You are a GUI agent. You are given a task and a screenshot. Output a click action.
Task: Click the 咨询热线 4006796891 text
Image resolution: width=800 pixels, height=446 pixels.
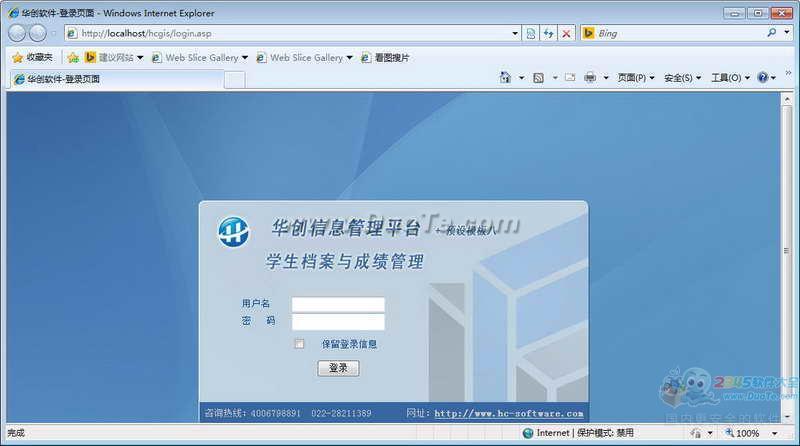[253, 413]
